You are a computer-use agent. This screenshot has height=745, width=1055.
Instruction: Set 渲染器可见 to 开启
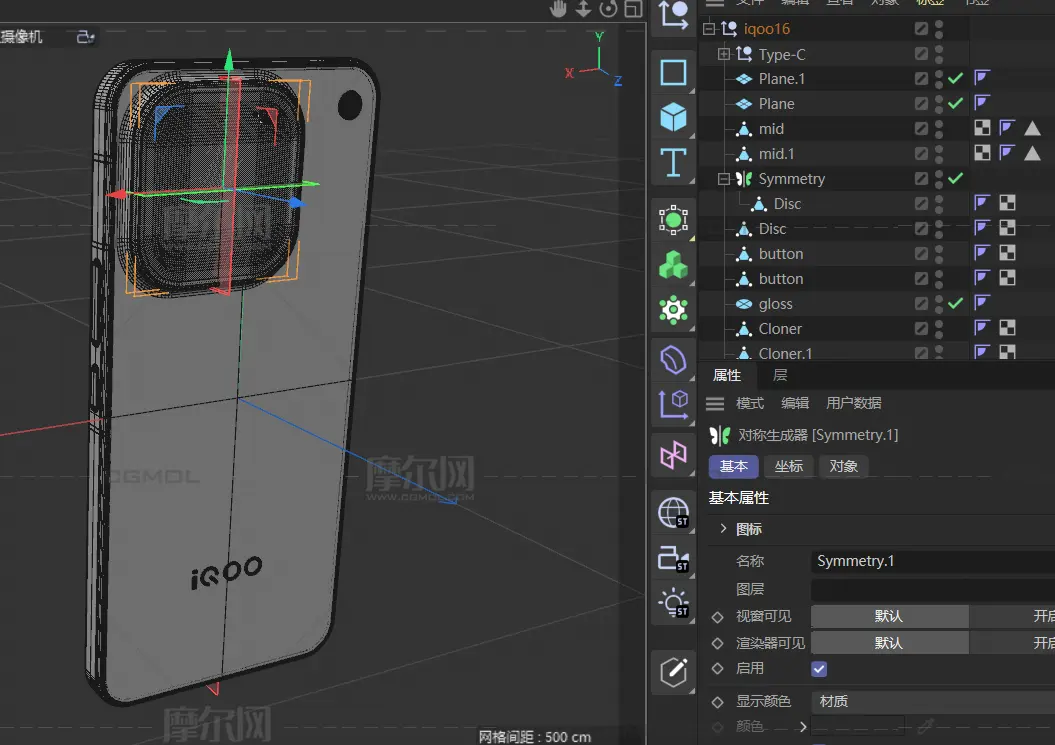(1012, 643)
